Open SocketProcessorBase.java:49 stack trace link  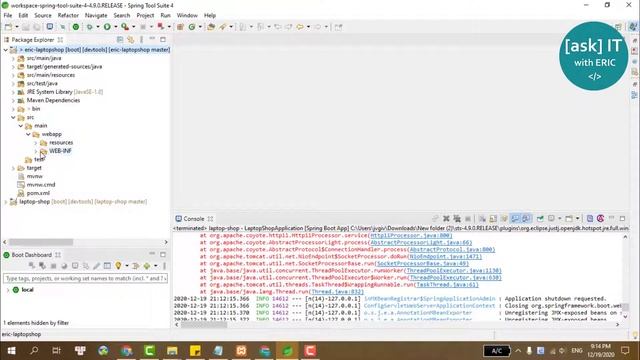pyautogui.click(x=422, y=264)
